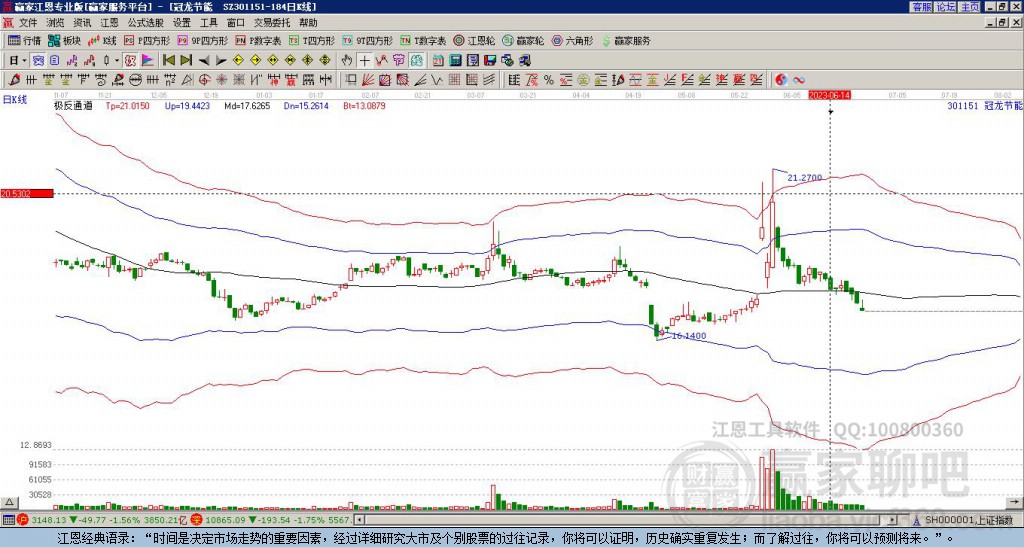The height and width of the screenshot is (548, 1024).
Task: Open the 板块 sector view
Action: tap(64, 40)
